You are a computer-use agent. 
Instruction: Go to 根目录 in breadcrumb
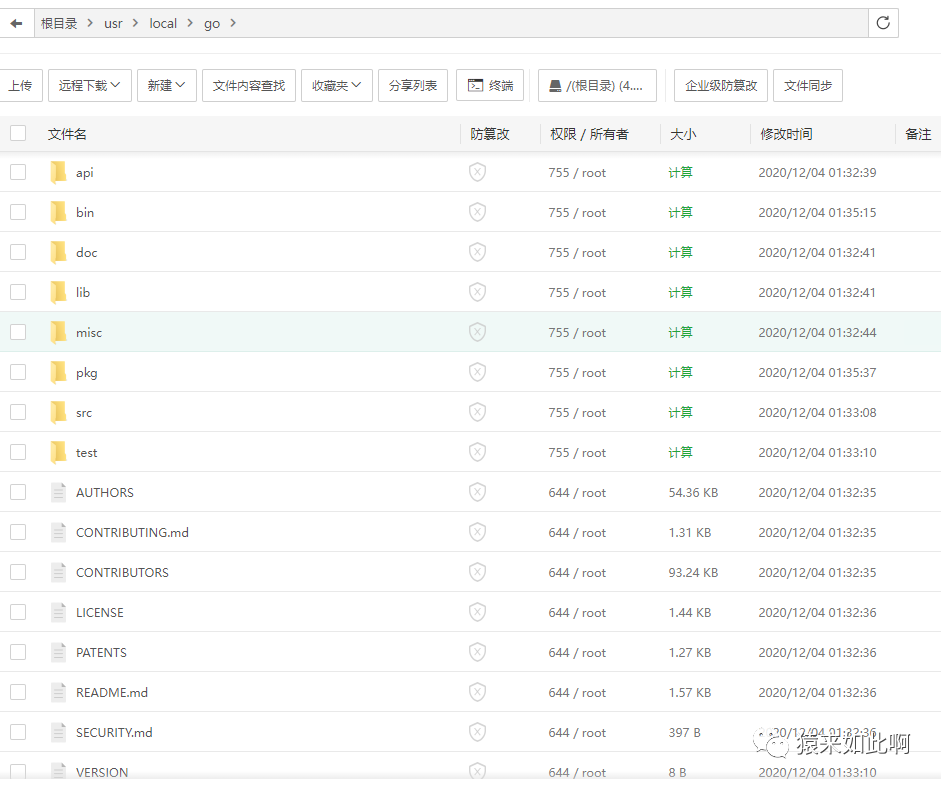click(x=59, y=23)
